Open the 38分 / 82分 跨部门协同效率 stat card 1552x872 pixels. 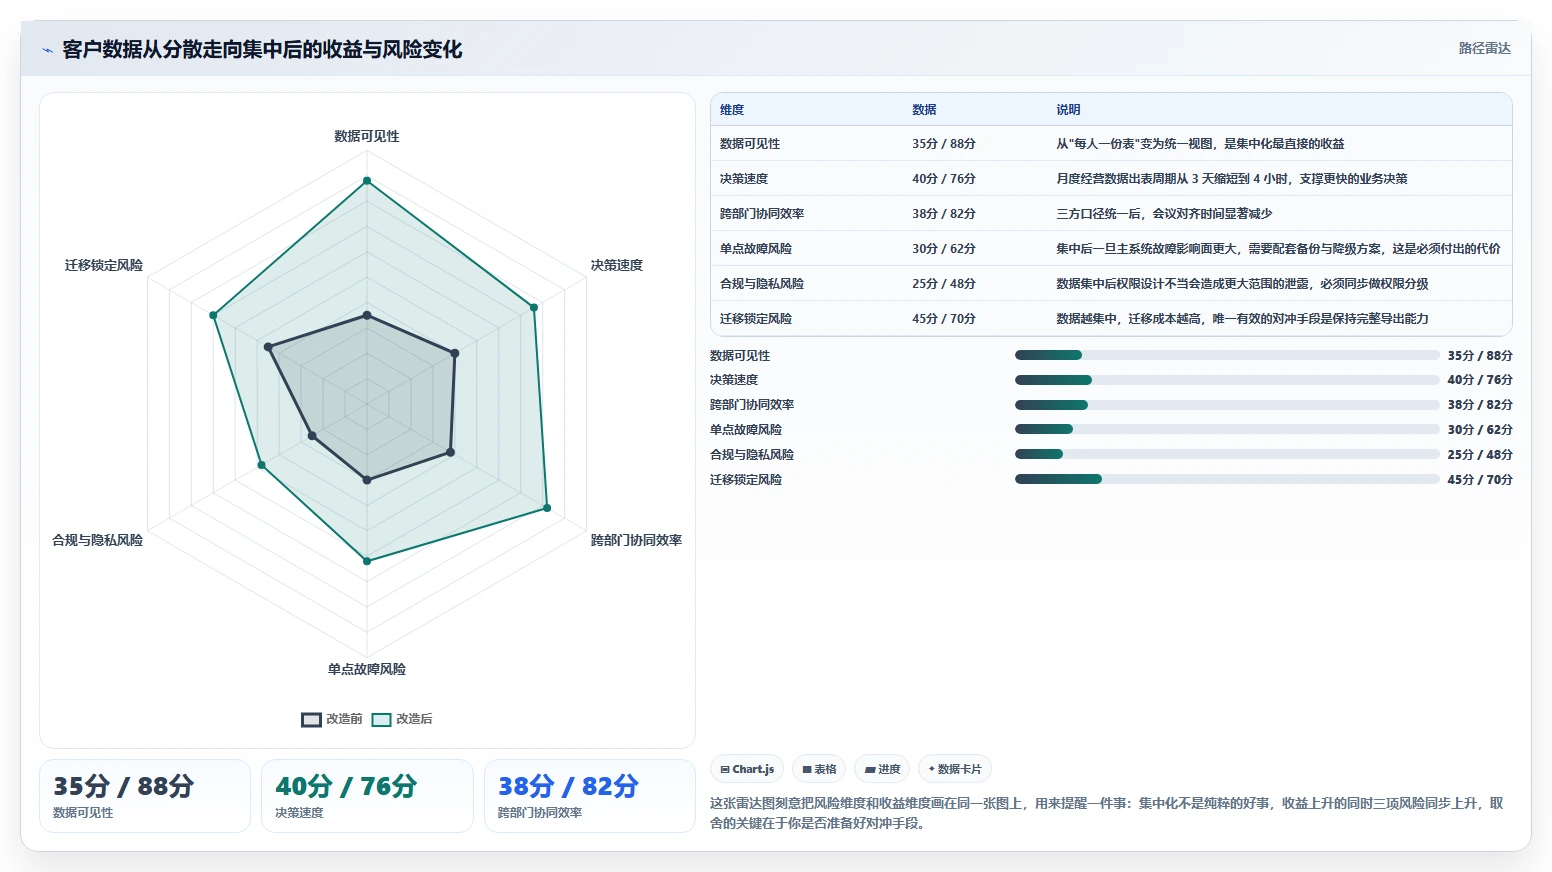coord(590,796)
